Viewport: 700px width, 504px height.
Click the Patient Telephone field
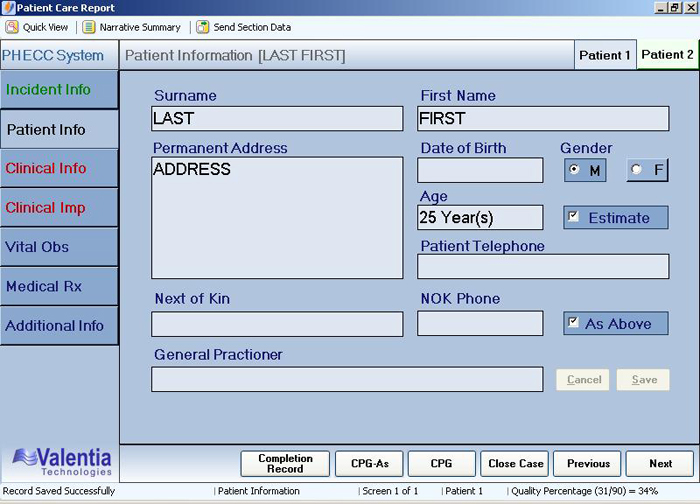pos(543,267)
